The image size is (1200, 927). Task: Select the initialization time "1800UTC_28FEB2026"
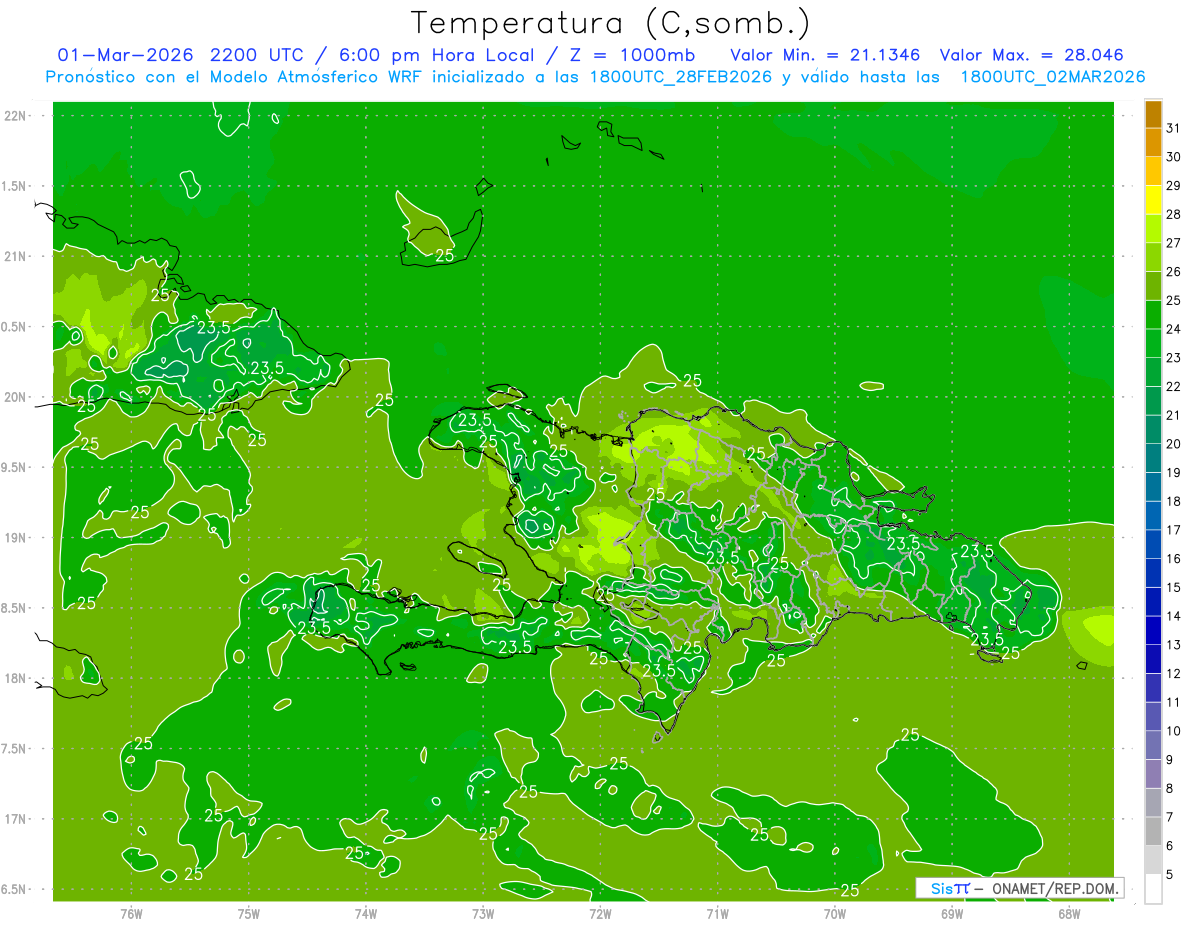pyautogui.click(x=680, y=77)
